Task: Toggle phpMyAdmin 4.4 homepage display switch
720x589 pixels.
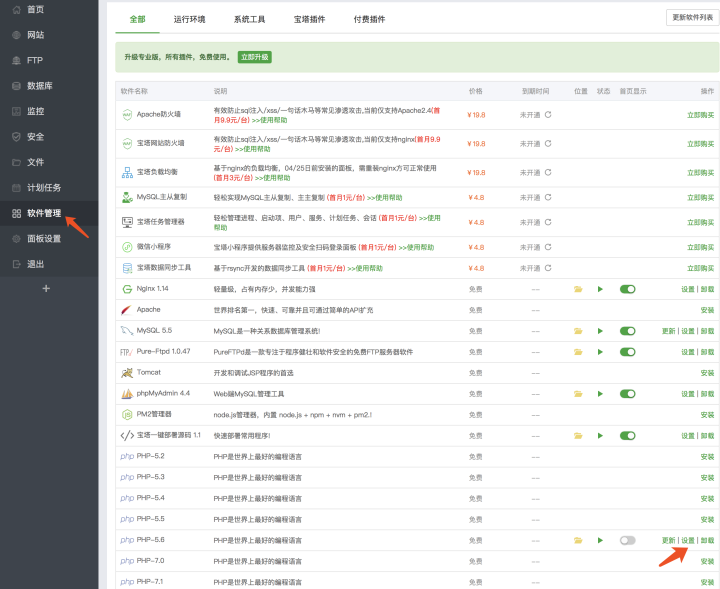Action: point(627,394)
